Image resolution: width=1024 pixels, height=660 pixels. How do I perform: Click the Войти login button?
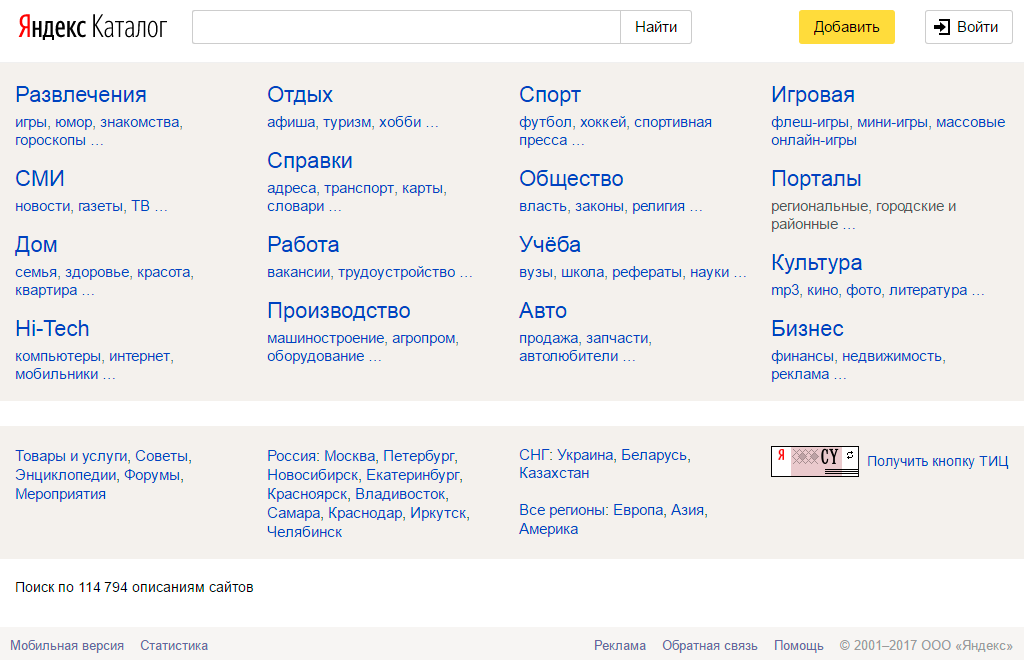968,27
